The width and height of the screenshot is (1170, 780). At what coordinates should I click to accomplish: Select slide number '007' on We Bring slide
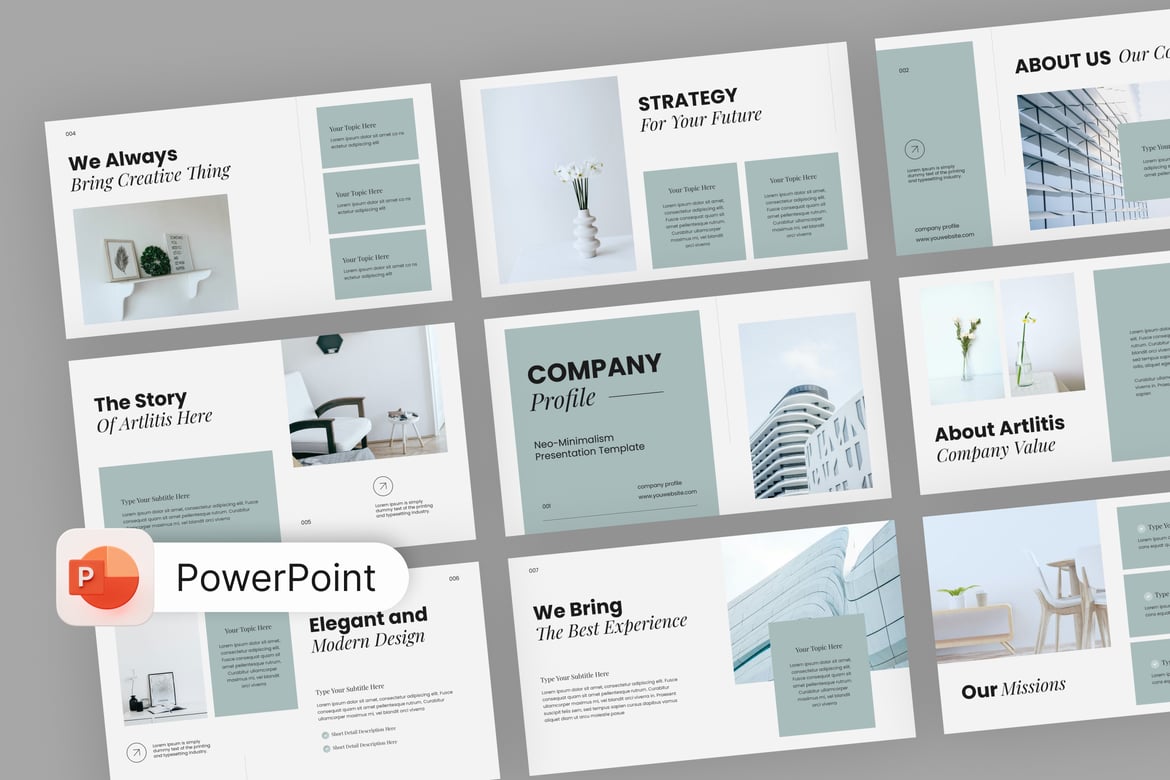[x=534, y=571]
